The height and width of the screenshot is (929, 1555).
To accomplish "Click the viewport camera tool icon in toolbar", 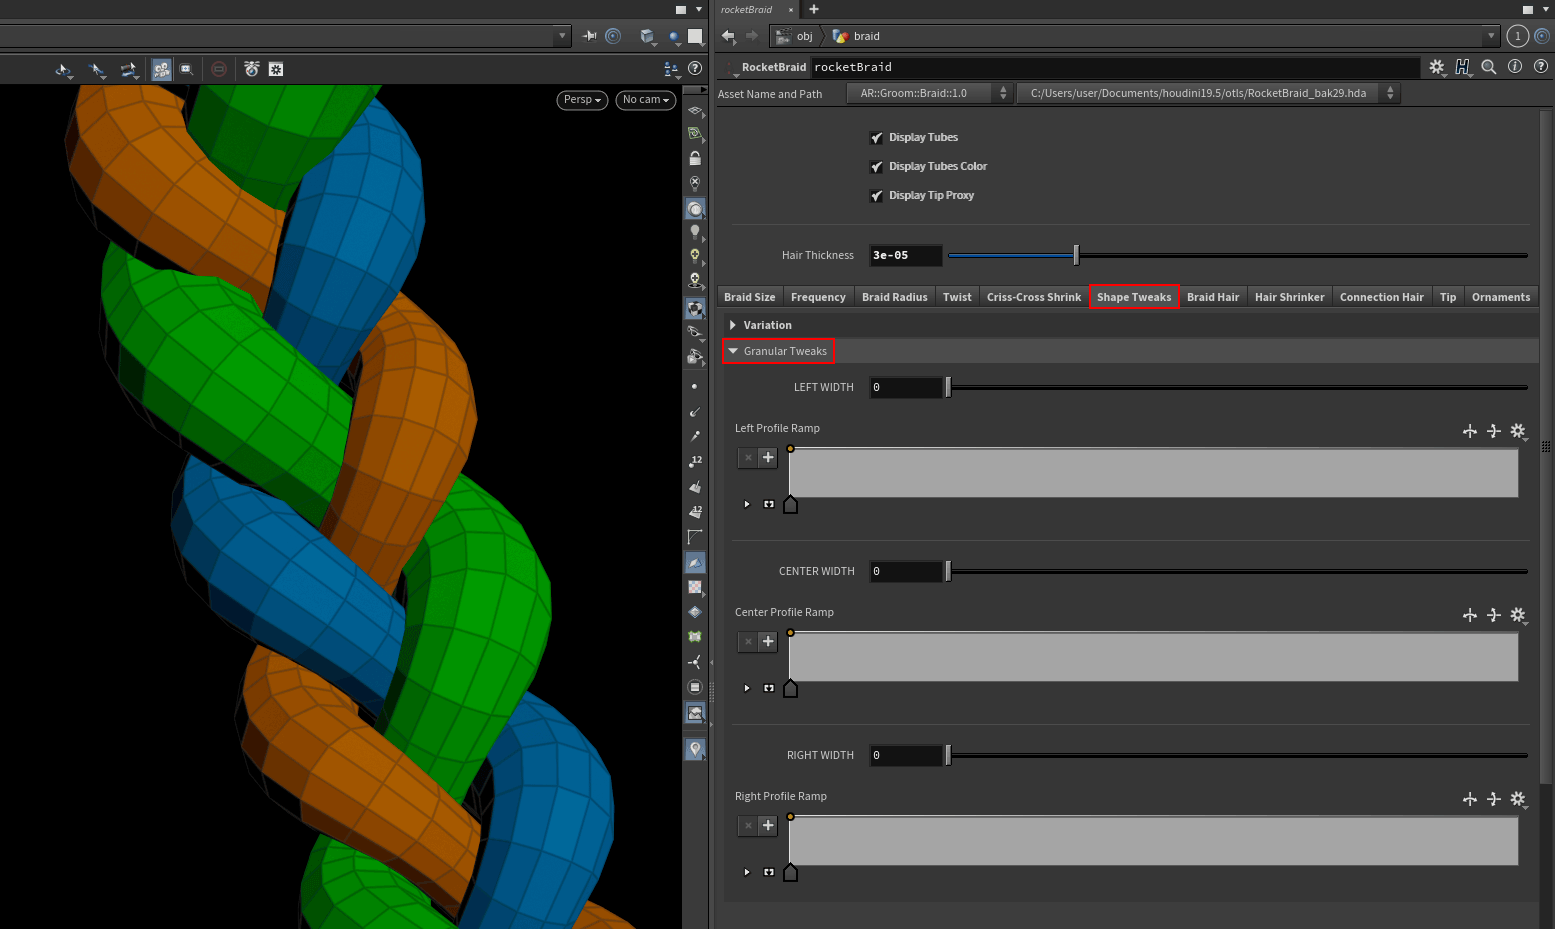I will tap(162, 69).
